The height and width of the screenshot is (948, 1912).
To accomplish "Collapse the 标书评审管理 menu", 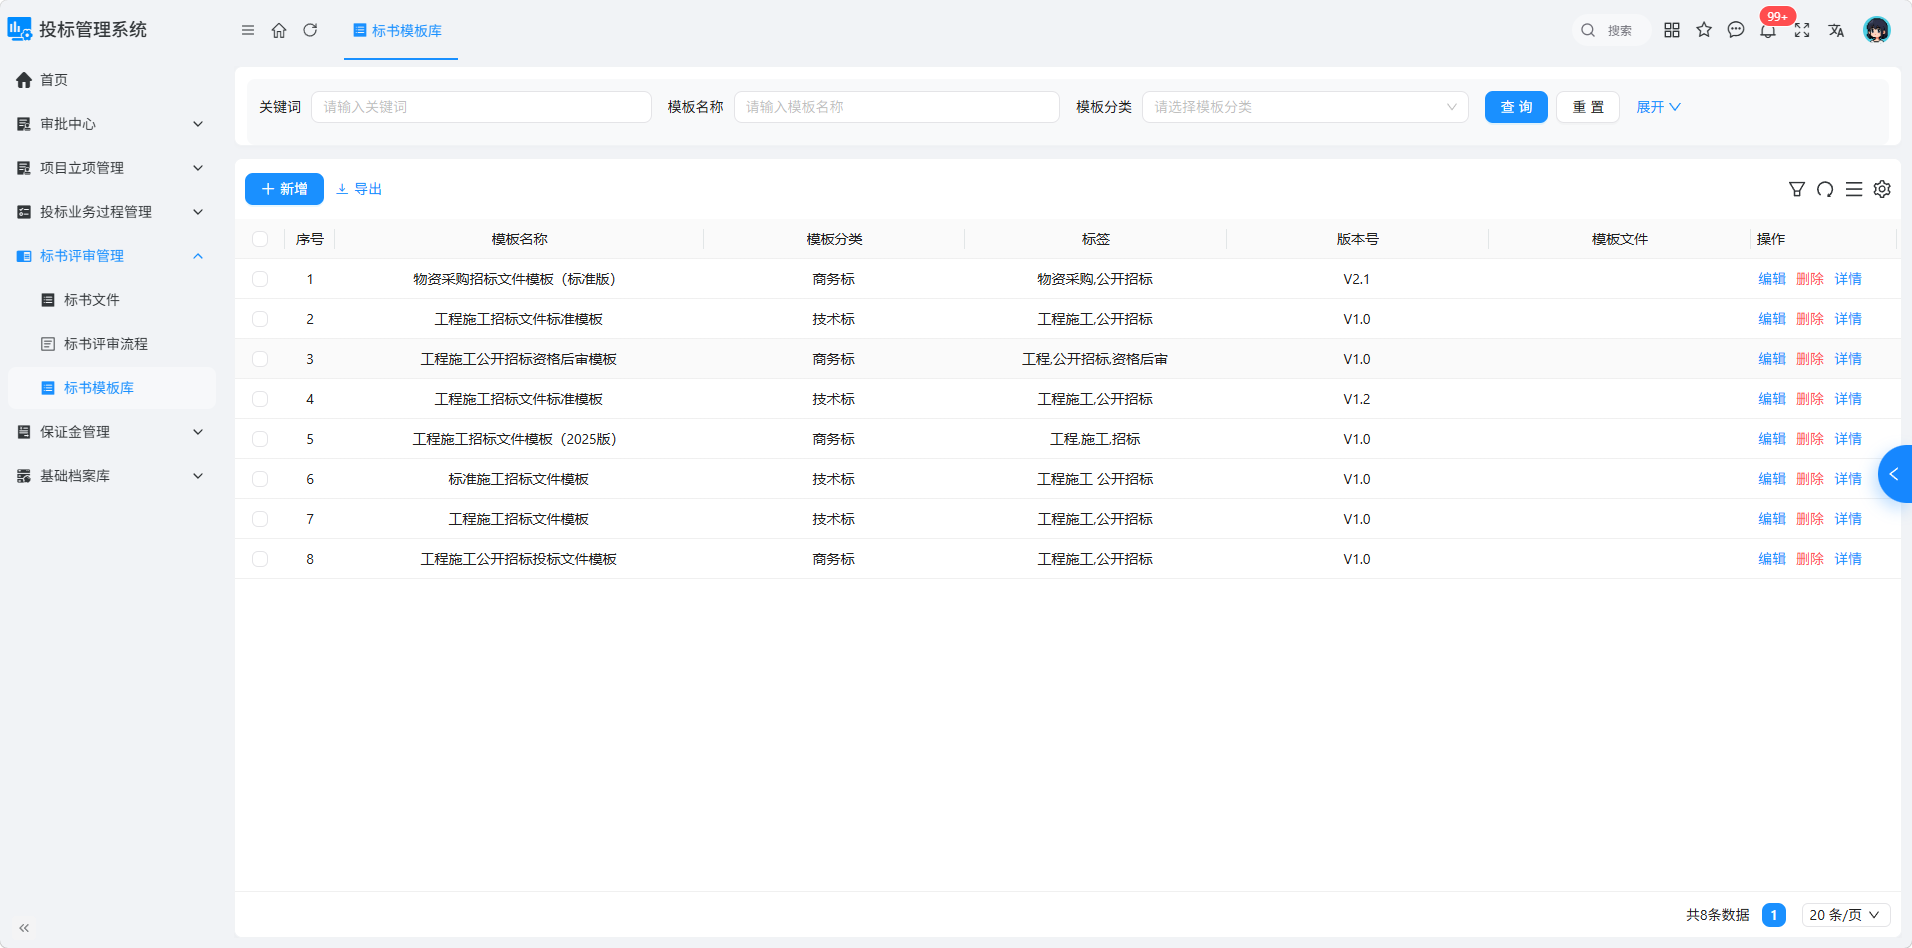I will (111, 256).
